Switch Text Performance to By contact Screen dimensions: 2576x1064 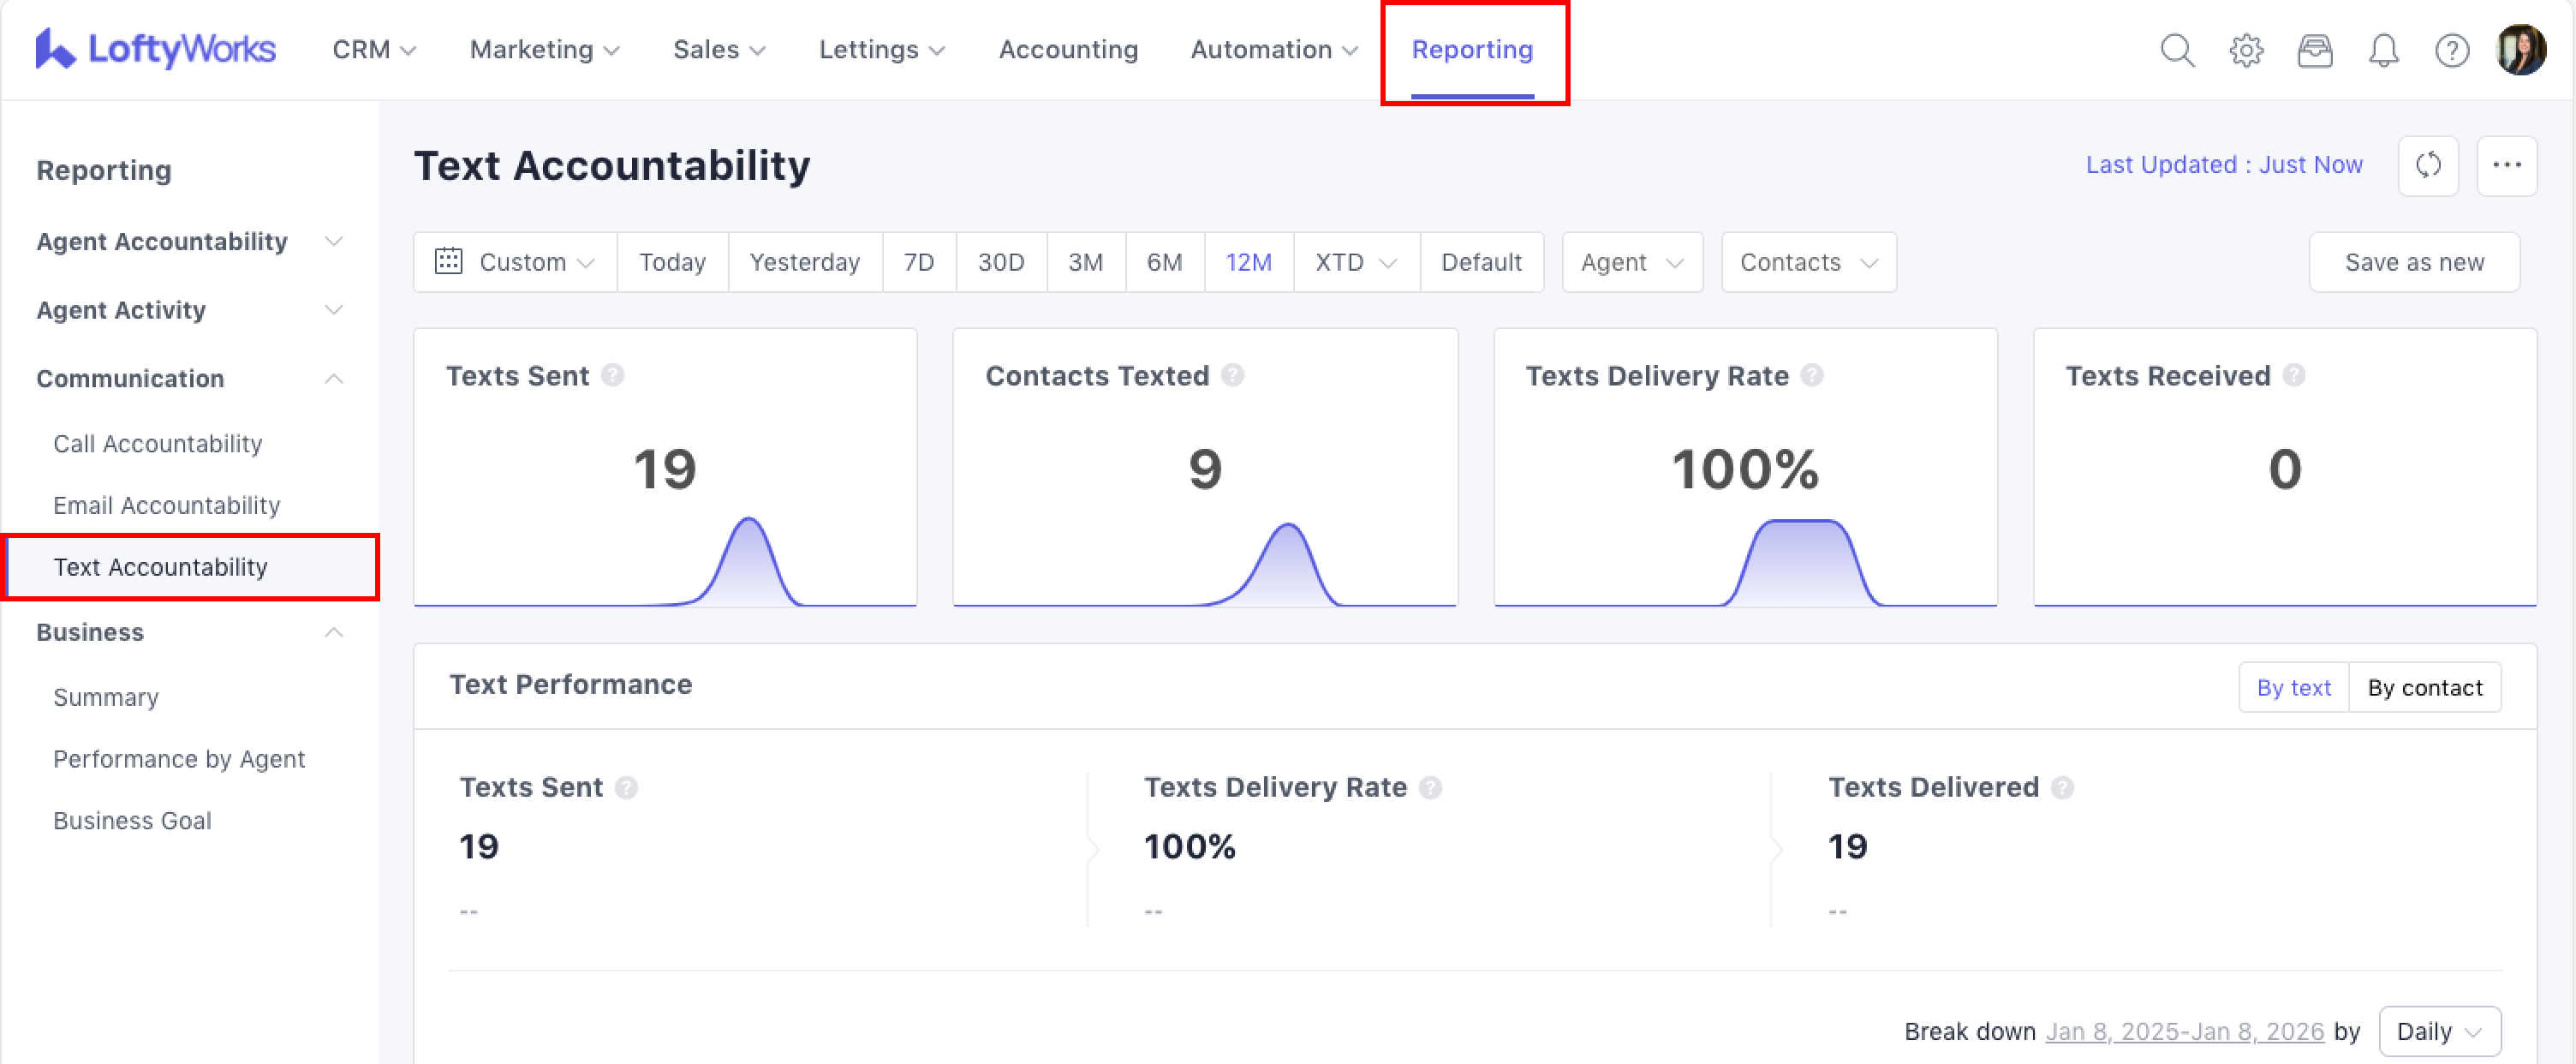coord(2424,688)
